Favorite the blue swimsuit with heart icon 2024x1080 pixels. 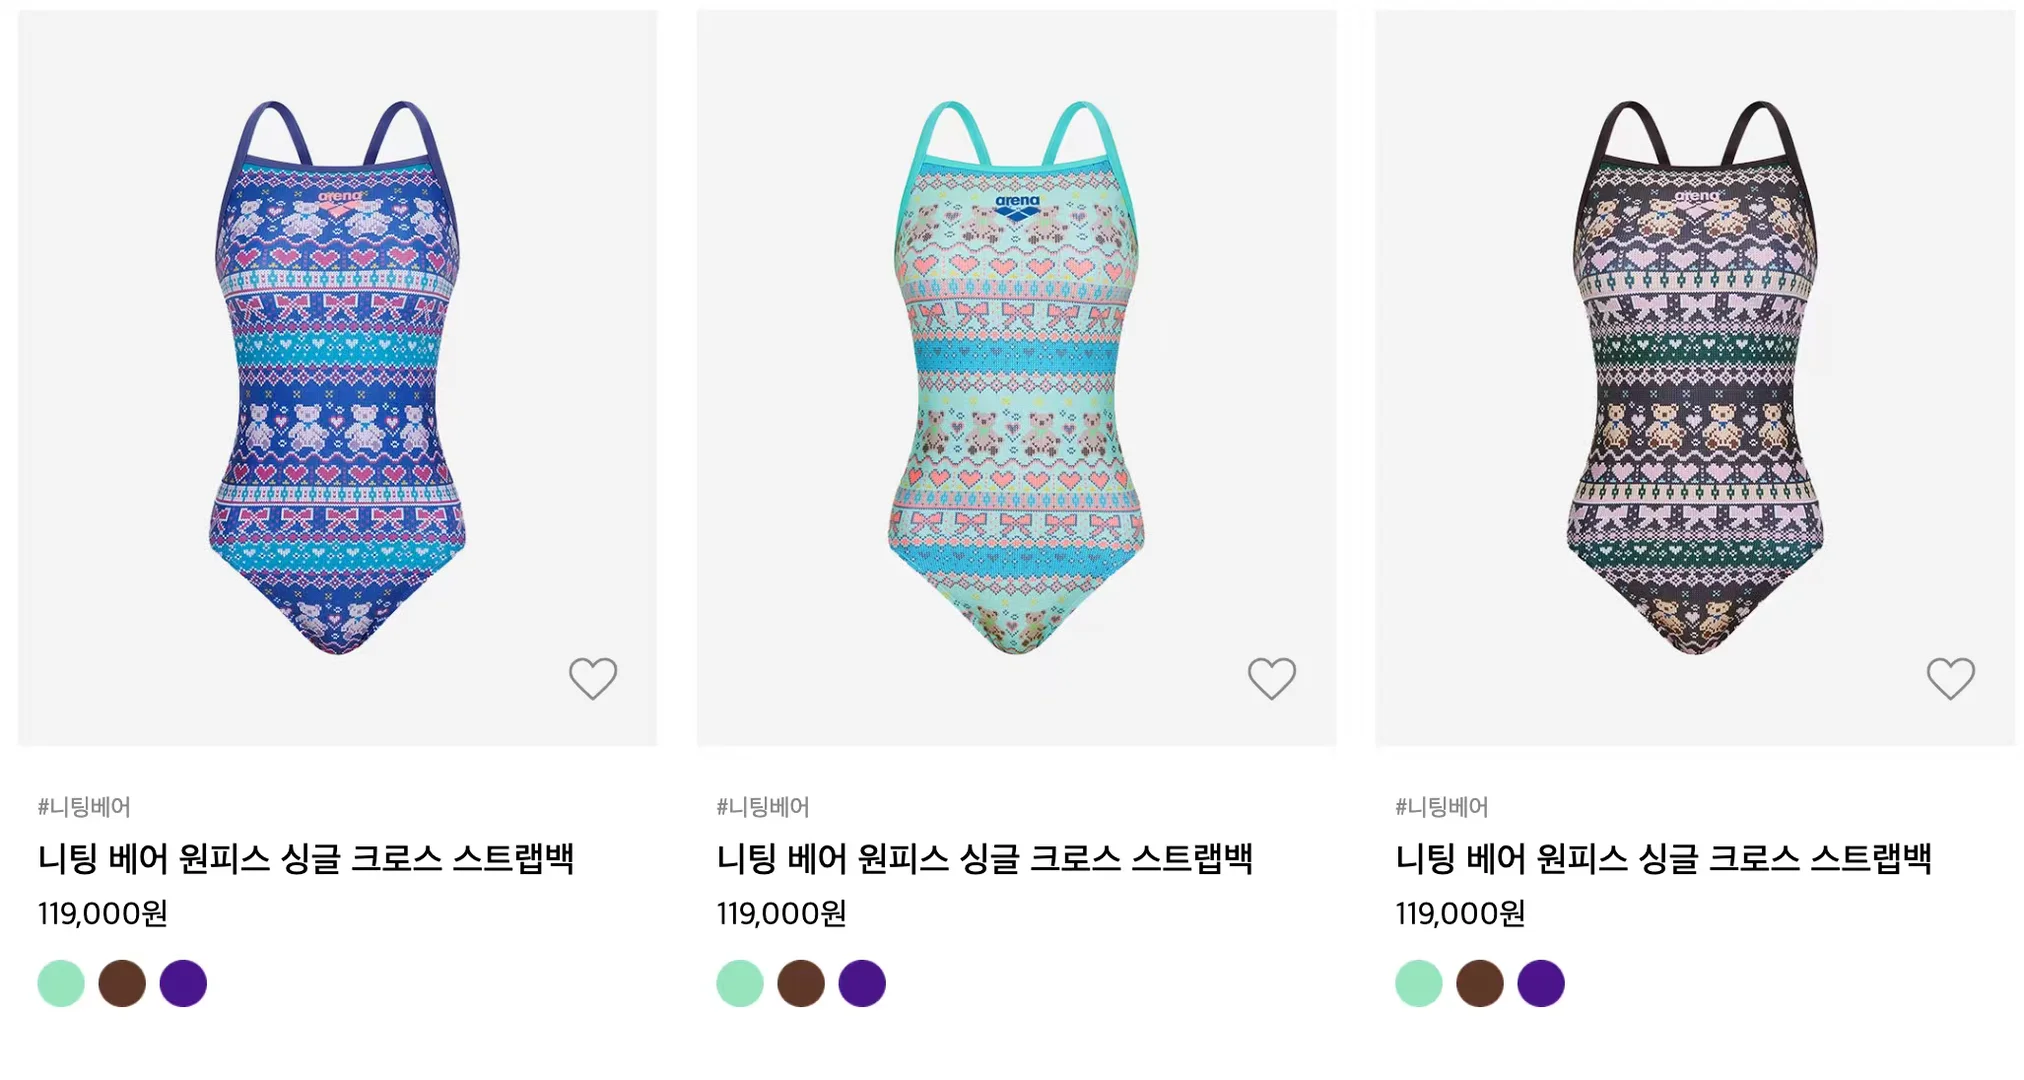click(593, 679)
